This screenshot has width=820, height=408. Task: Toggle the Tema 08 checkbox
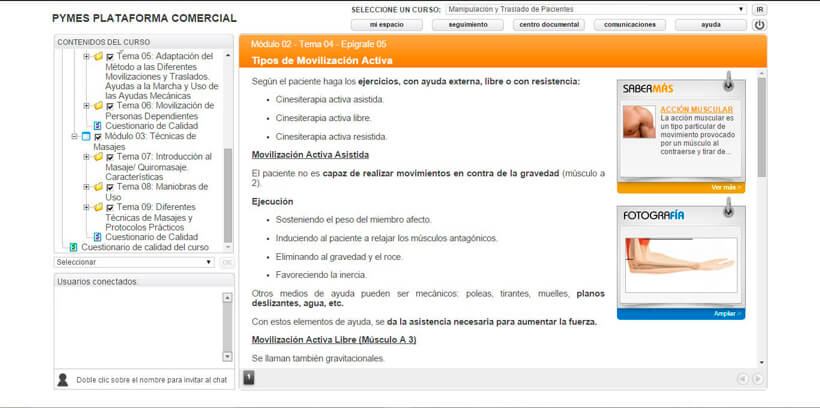(x=110, y=187)
